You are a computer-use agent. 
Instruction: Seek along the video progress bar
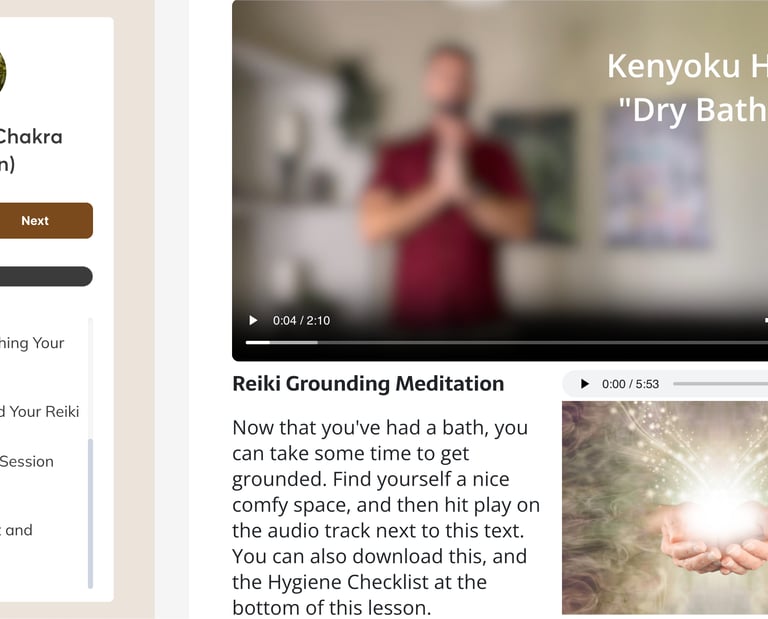click(x=506, y=342)
